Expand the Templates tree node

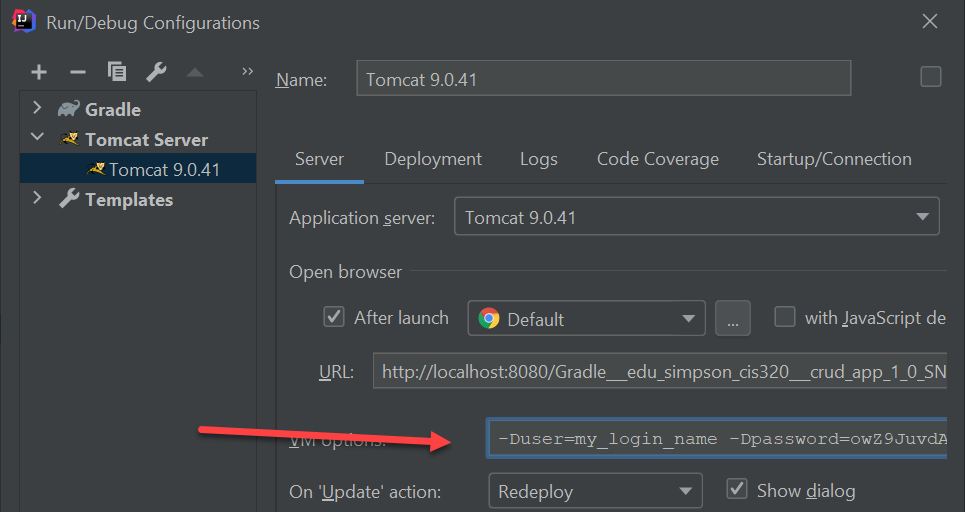pos(37,198)
